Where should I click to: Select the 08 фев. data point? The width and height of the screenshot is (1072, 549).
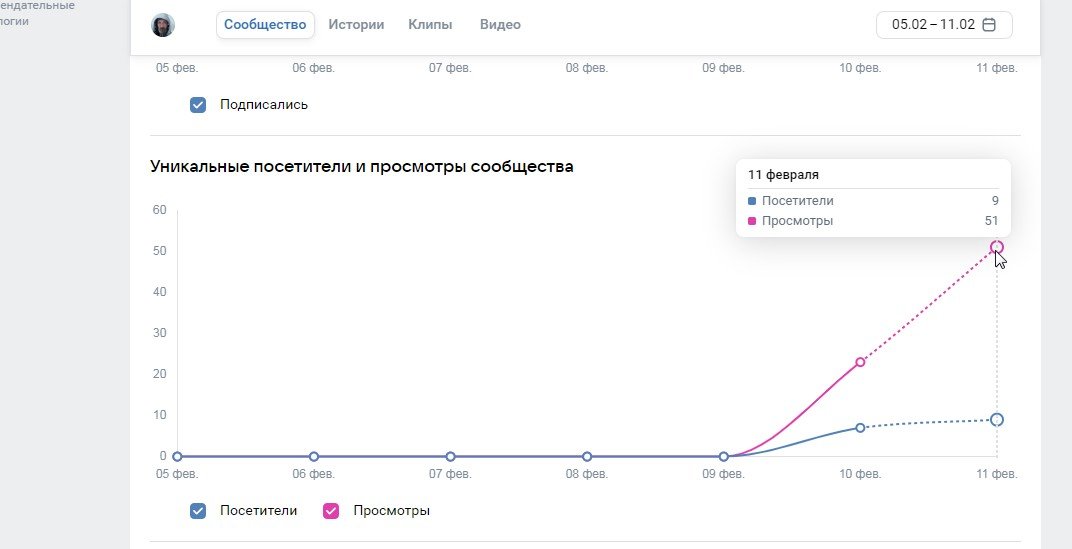coord(587,456)
